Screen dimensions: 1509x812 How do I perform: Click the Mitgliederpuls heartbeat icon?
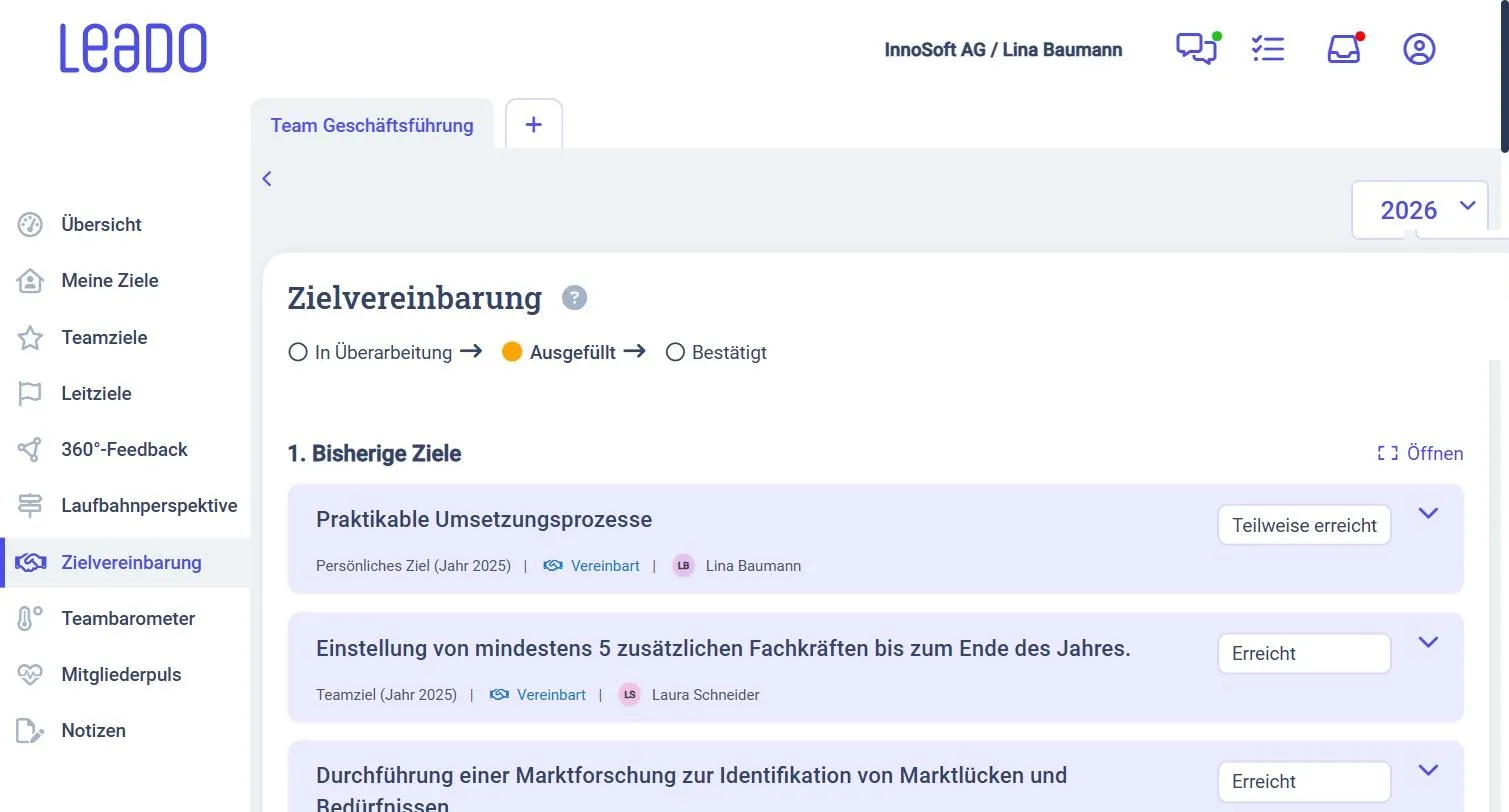30,675
